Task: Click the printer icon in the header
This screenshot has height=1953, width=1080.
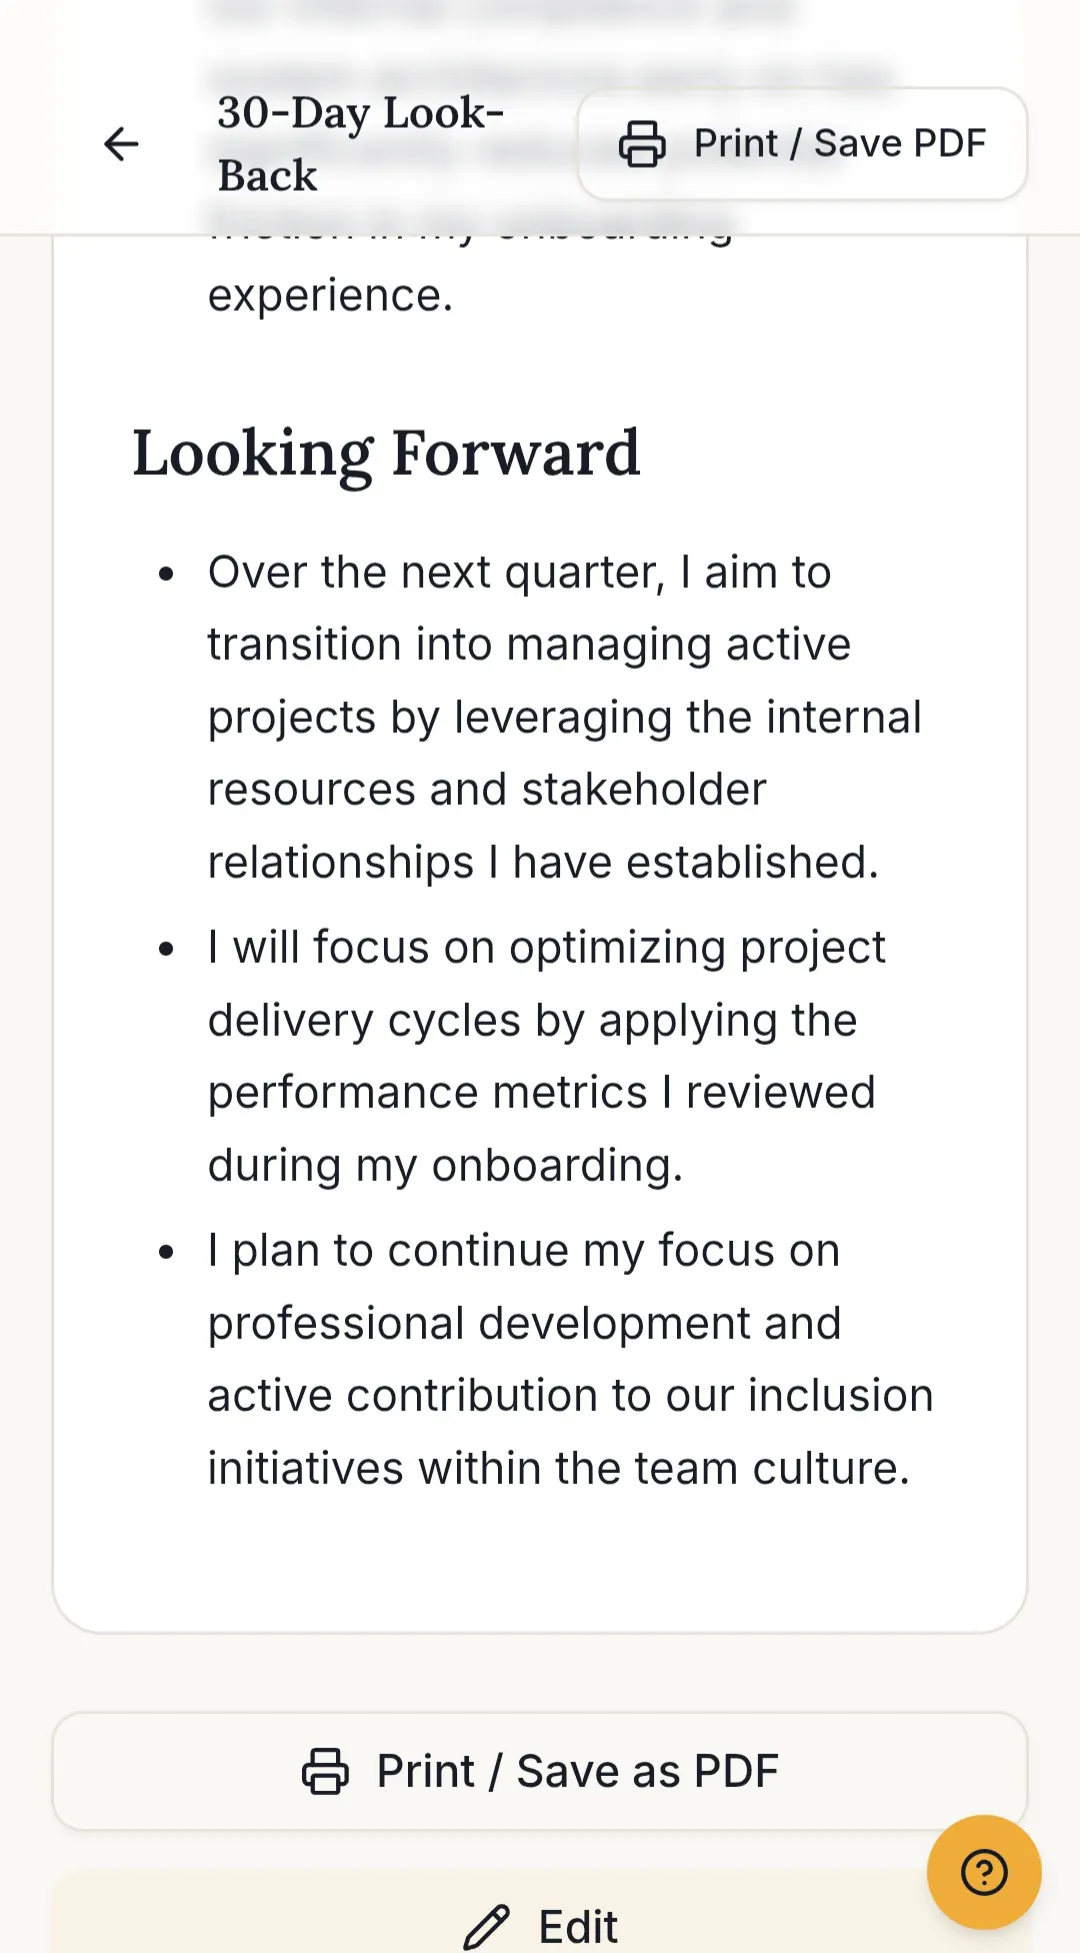Action: point(642,143)
